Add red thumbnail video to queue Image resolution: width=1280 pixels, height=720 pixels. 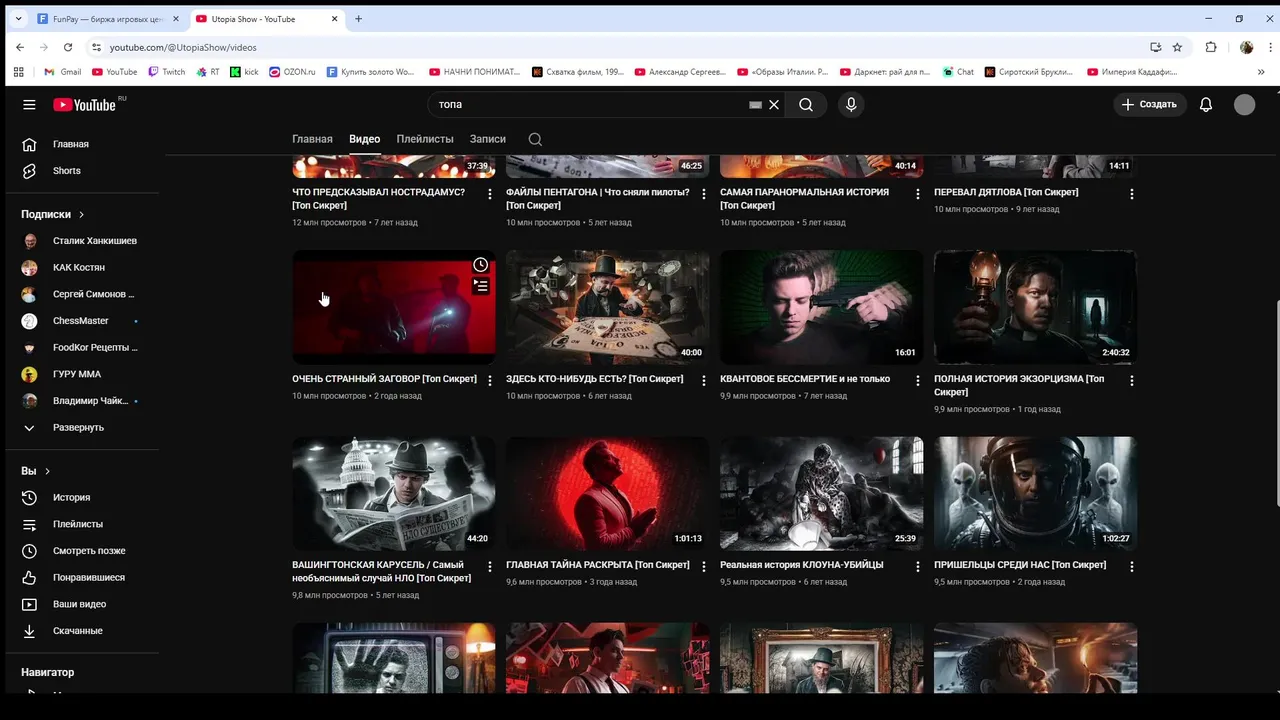tap(481, 286)
